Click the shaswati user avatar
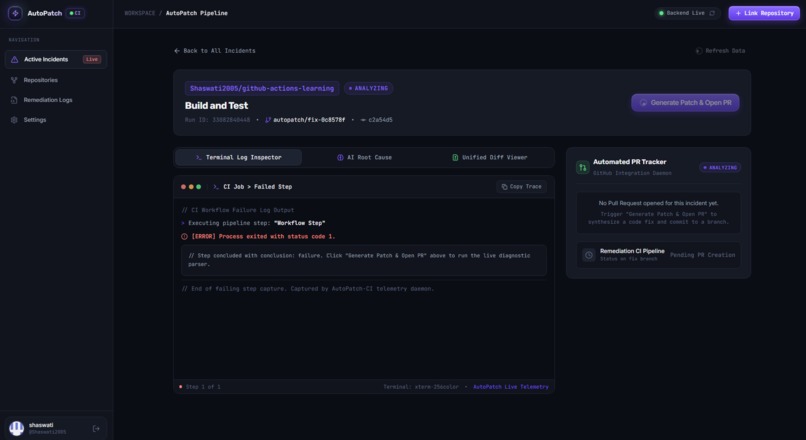 (16, 428)
